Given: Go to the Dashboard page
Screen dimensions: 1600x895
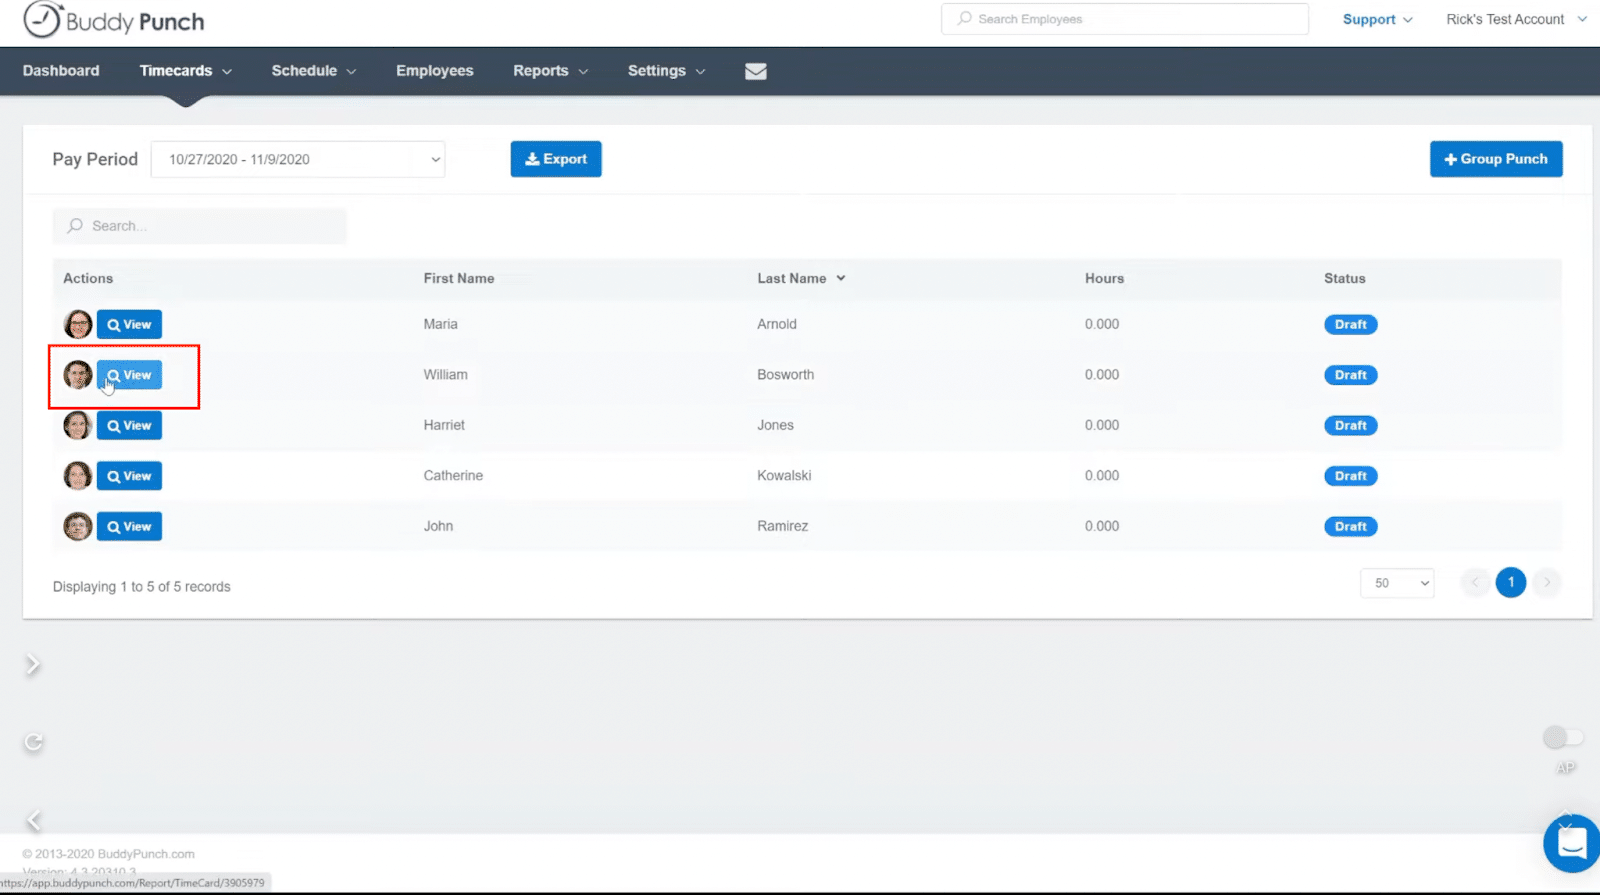Looking at the screenshot, I should pyautogui.click(x=61, y=71).
